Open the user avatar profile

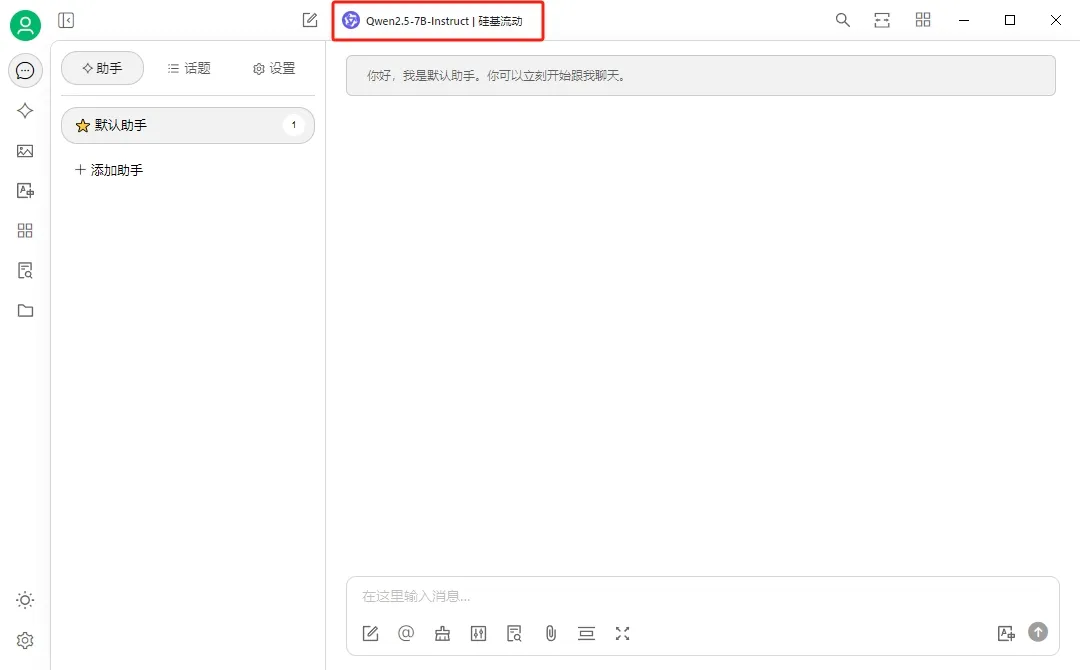(x=25, y=25)
